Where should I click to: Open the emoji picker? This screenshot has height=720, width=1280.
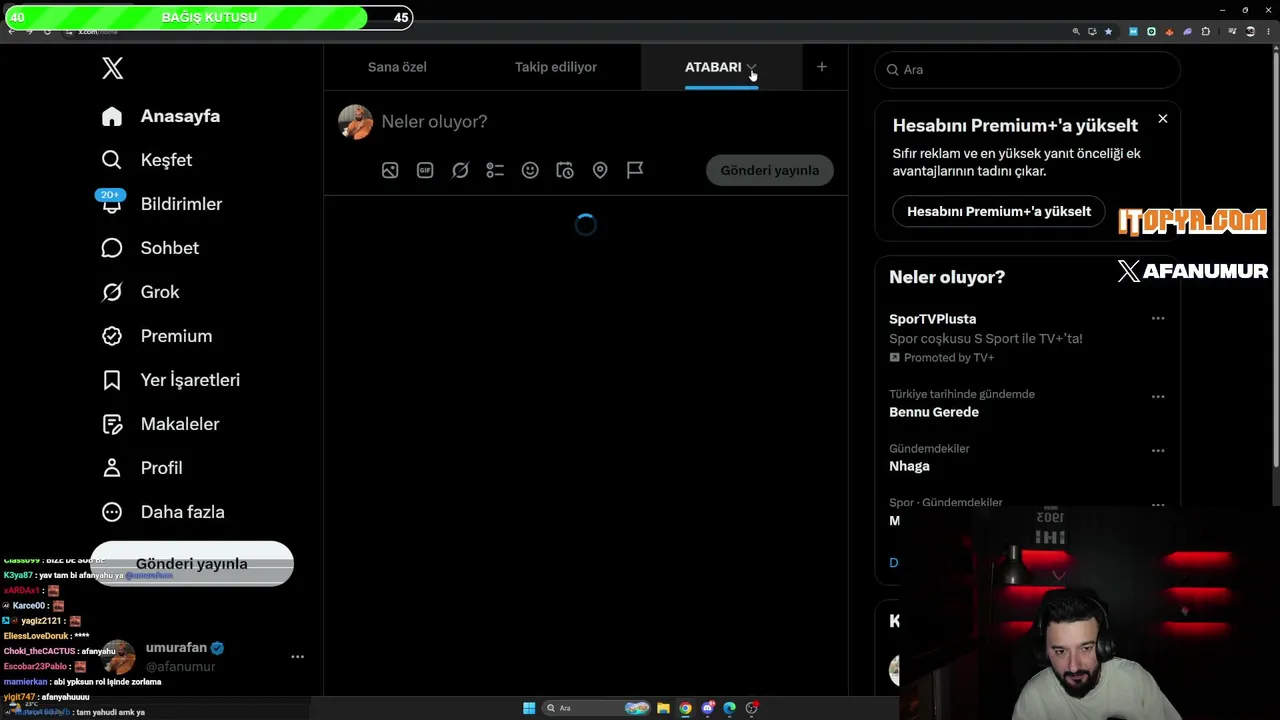[x=530, y=170]
